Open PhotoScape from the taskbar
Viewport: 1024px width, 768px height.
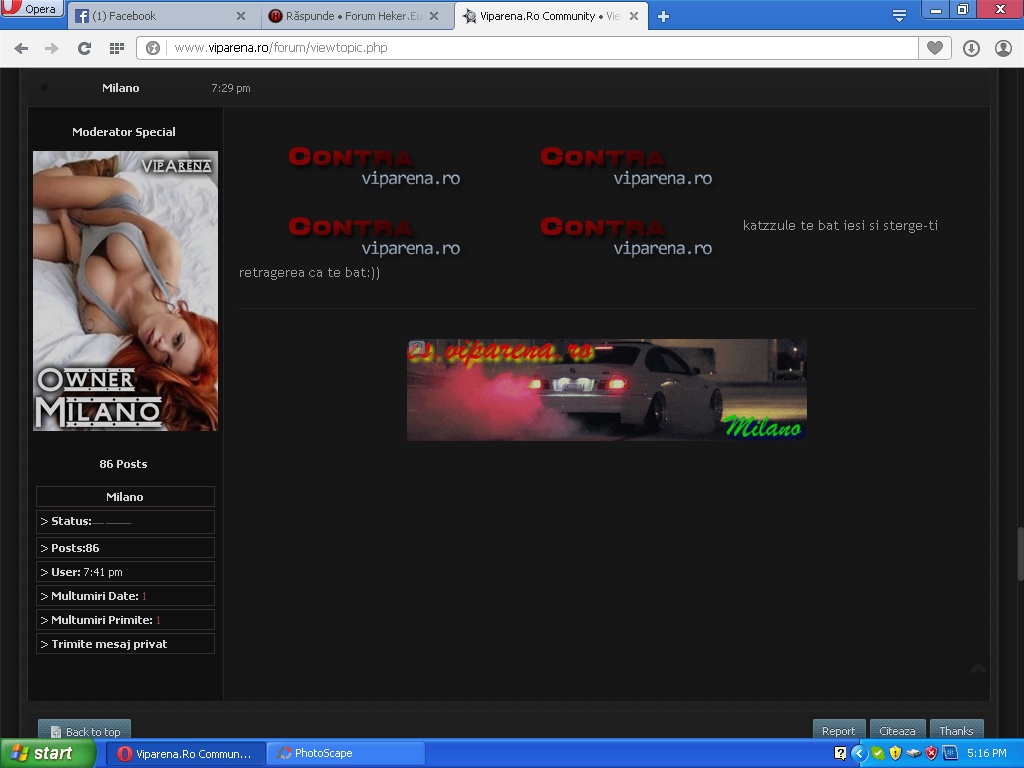pyautogui.click(x=346, y=754)
